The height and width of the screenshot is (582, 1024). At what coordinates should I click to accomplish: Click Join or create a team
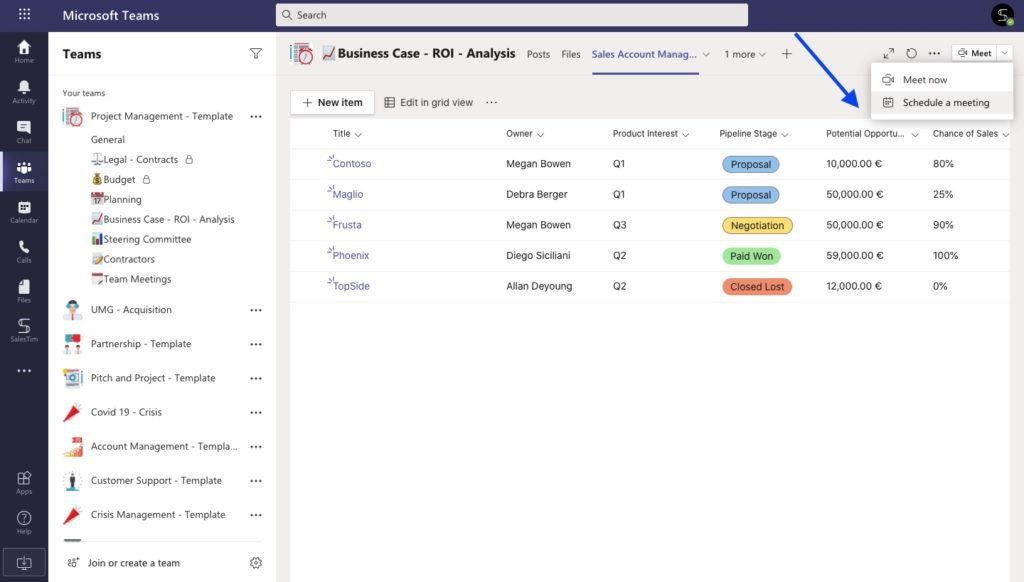[124, 562]
